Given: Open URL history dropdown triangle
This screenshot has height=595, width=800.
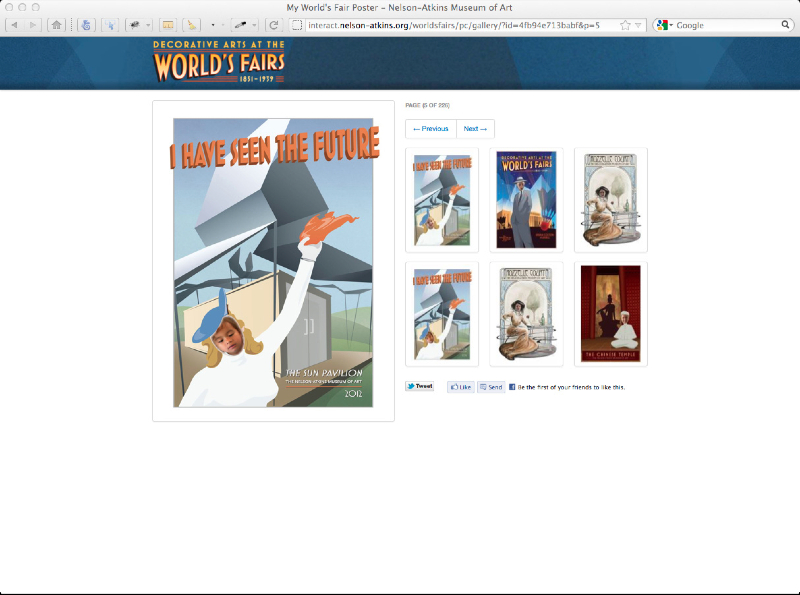Looking at the screenshot, I should pos(638,25).
